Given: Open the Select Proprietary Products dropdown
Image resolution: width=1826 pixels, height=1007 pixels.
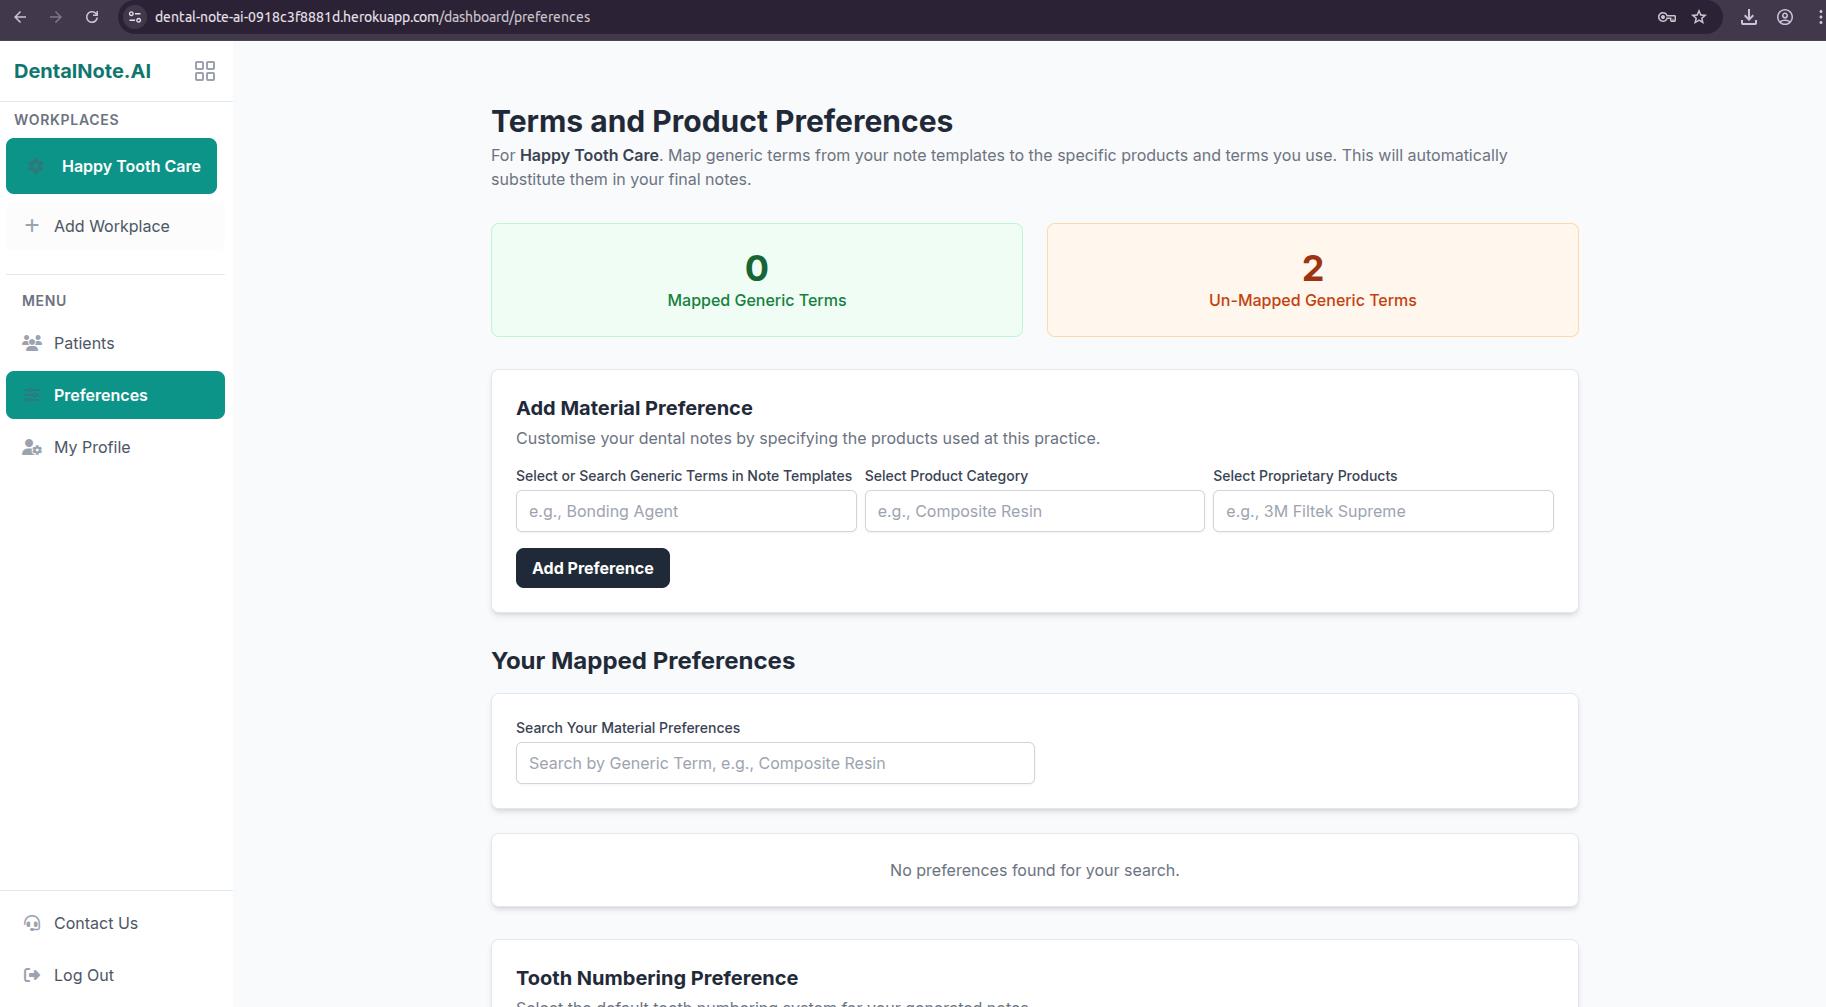Looking at the screenshot, I should point(1382,511).
